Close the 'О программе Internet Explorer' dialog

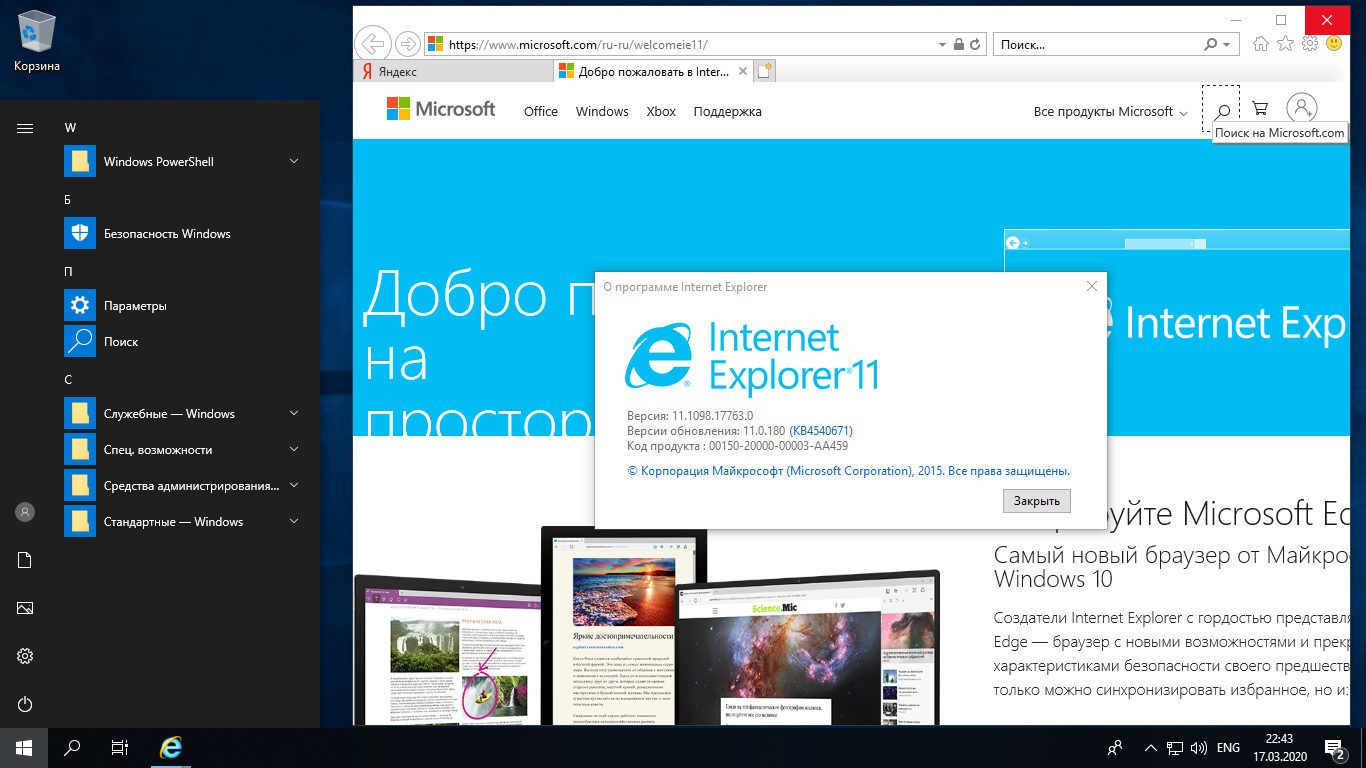pyautogui.click(x=1092, y=286)
